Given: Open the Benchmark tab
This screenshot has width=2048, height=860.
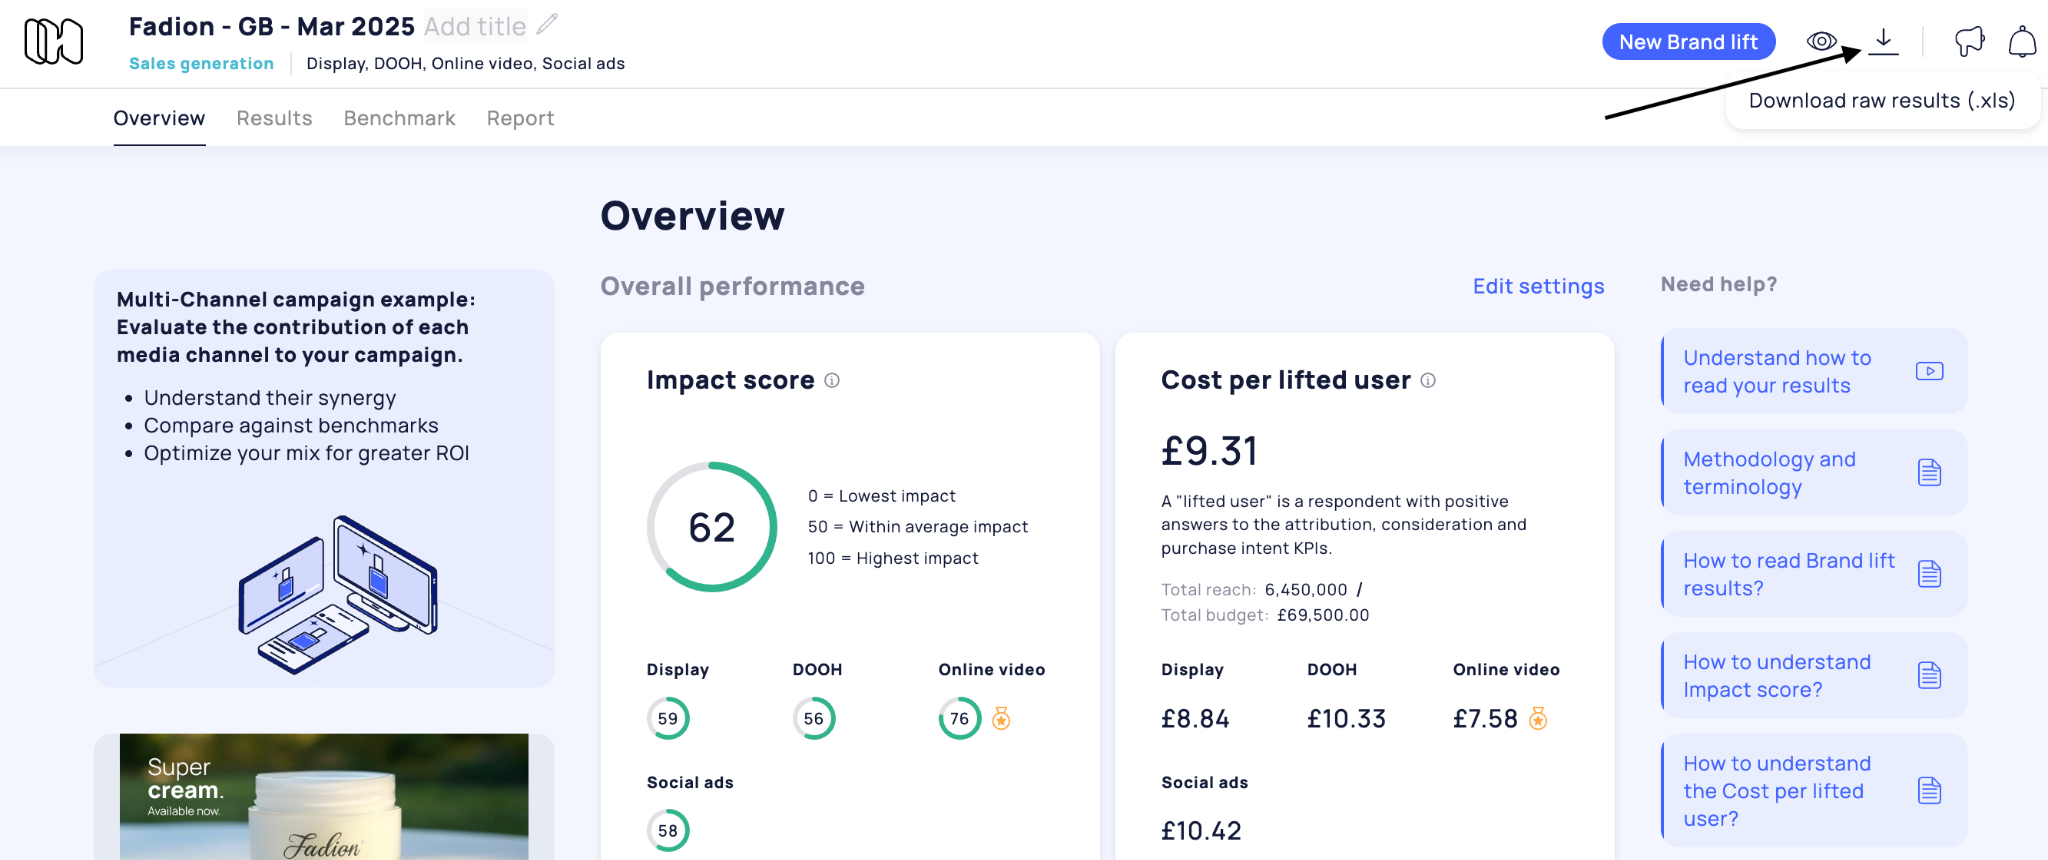Looking at the screenshot, I should 399,118.
